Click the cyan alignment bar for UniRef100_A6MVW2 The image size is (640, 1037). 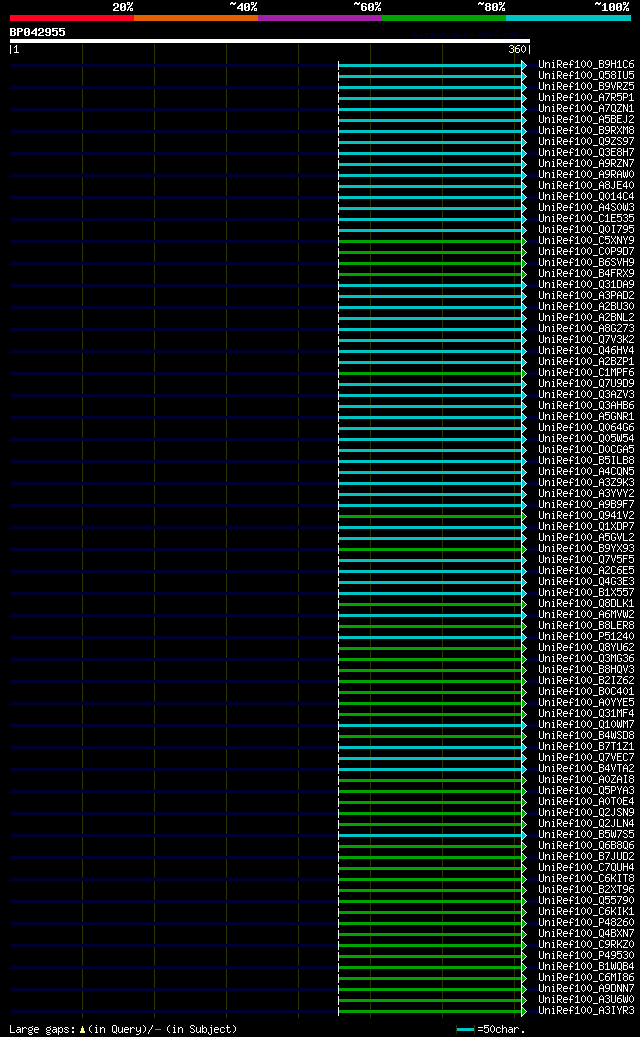coord(430,615)
